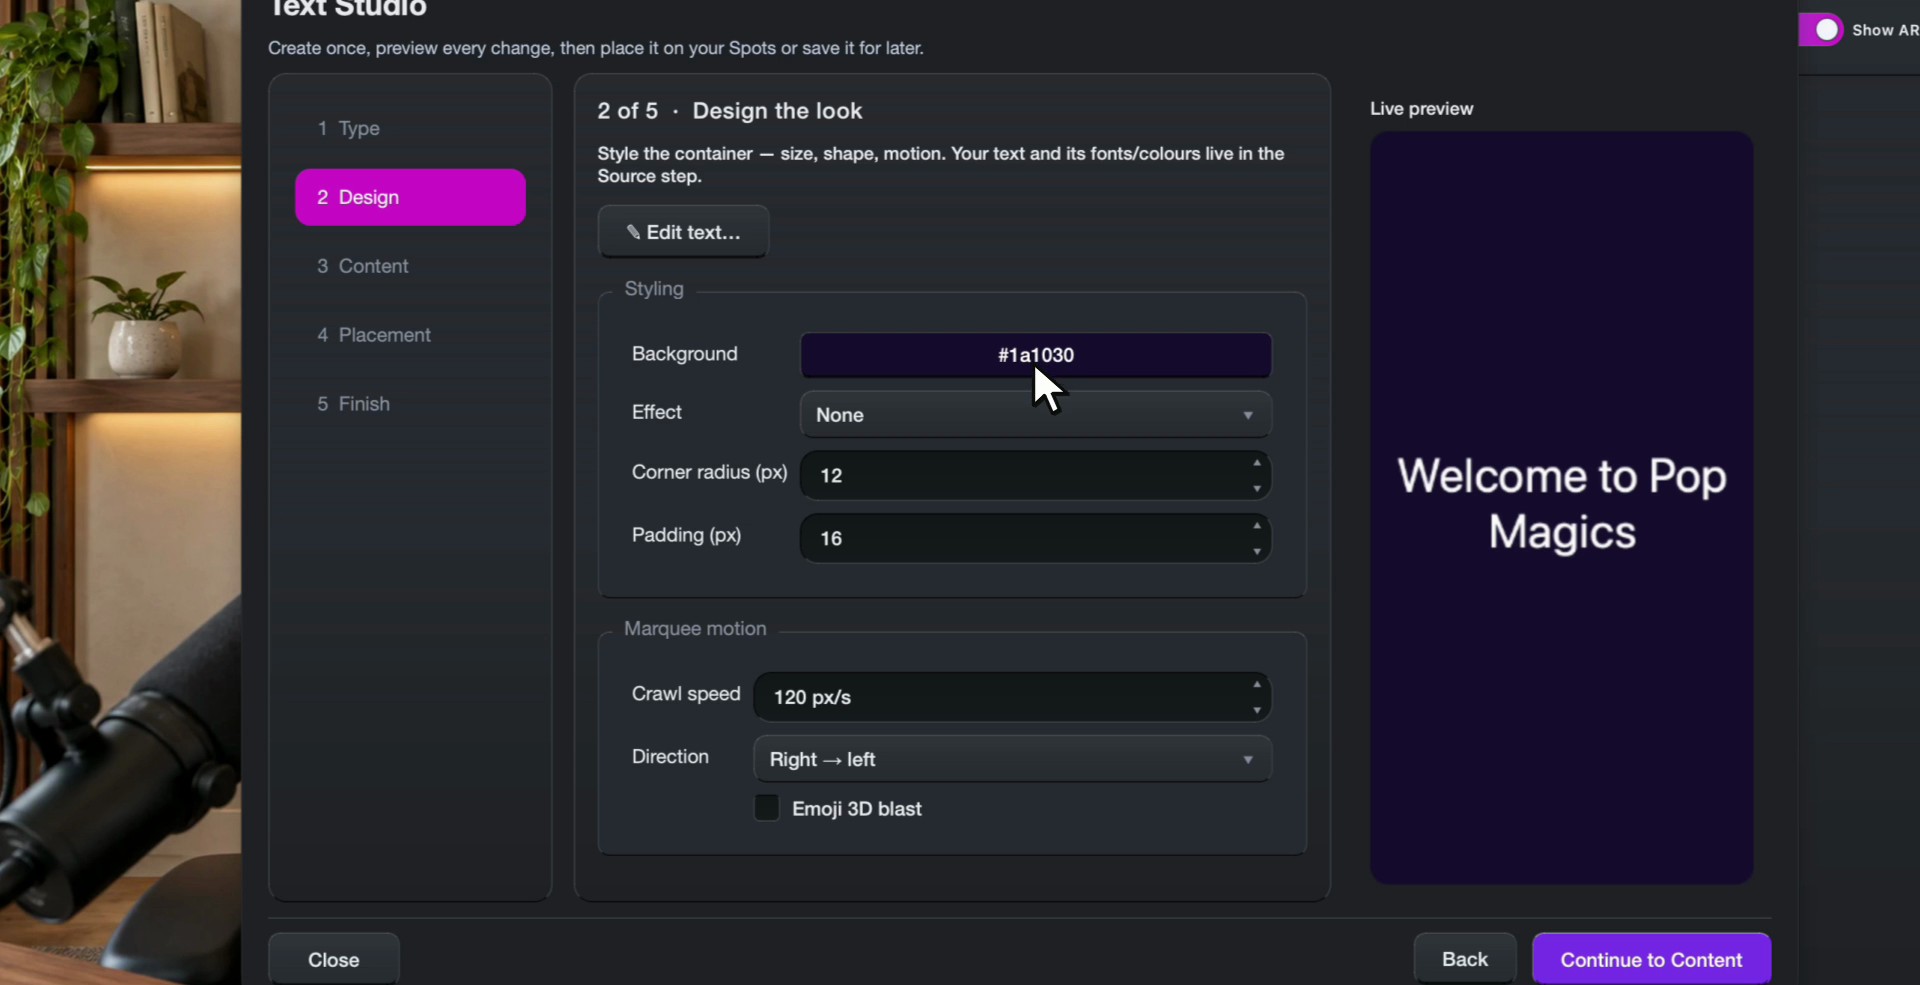Go to step 5 Finish
The height and width of the screenshot is (985, 1920).
tap(410, 404)
